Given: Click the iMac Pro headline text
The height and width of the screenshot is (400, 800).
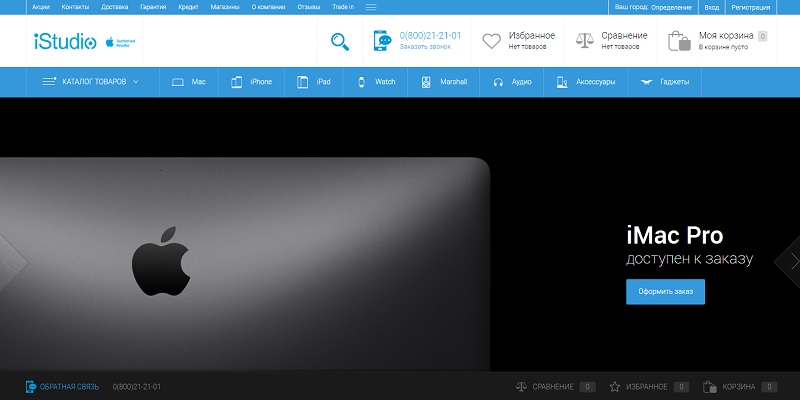Looking at the screenshot, I should point(674,236).
